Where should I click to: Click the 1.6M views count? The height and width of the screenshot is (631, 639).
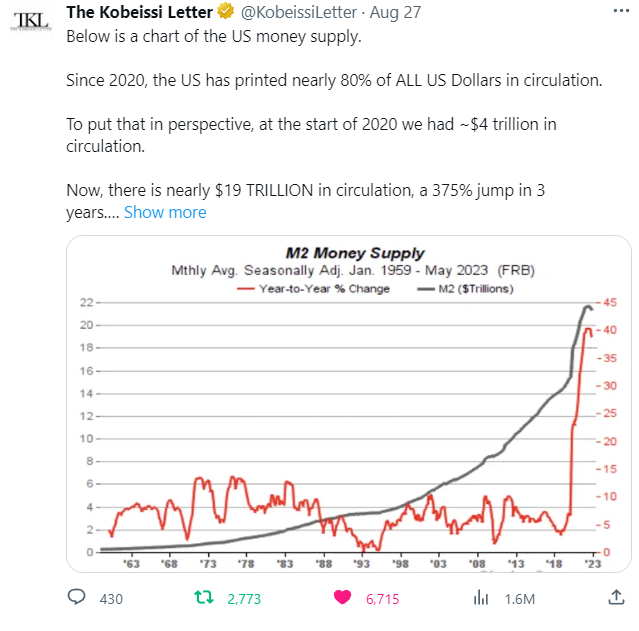520,599
